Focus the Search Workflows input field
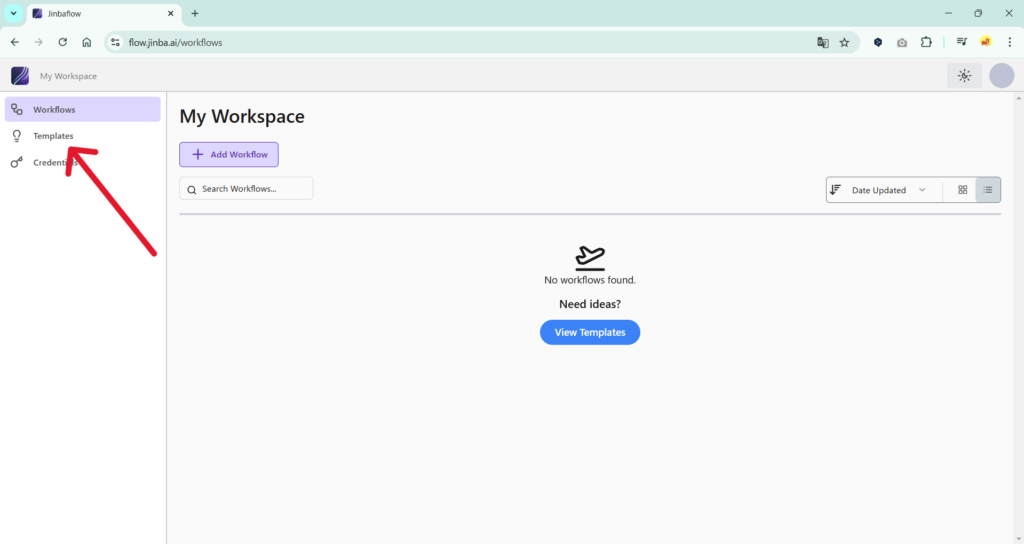The image size is (1024, 544). click(x=252, y=189)
